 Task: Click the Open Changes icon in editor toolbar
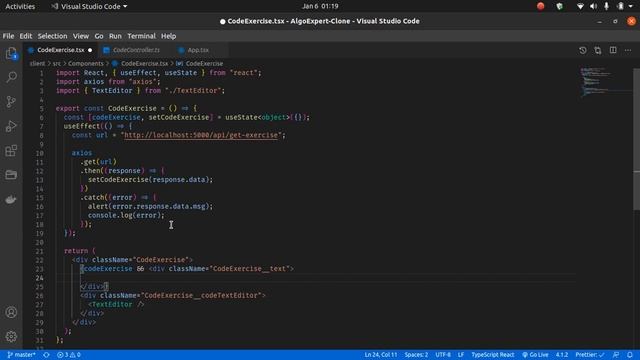598,50
